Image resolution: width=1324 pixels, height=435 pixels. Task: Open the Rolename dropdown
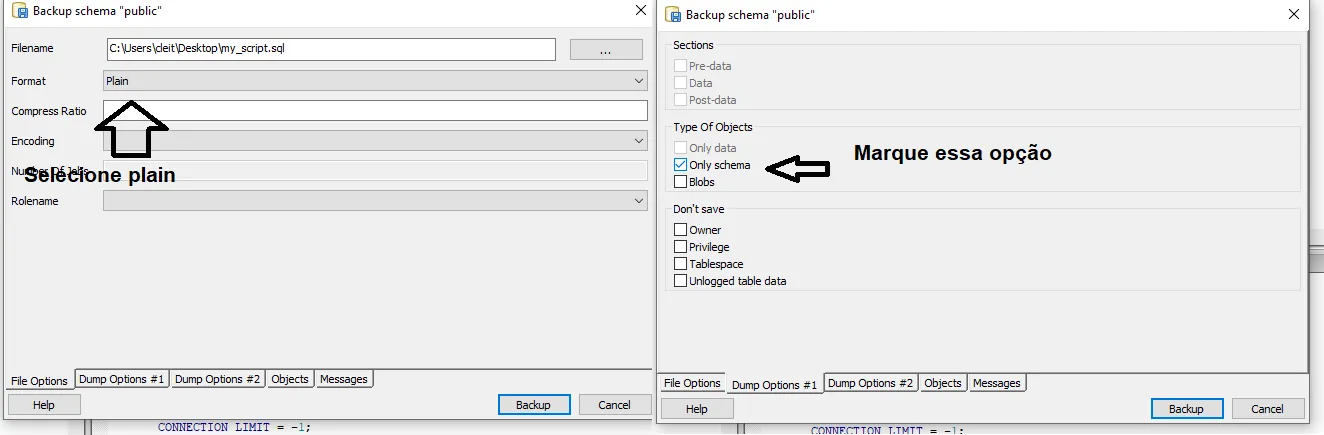(375, 201)
